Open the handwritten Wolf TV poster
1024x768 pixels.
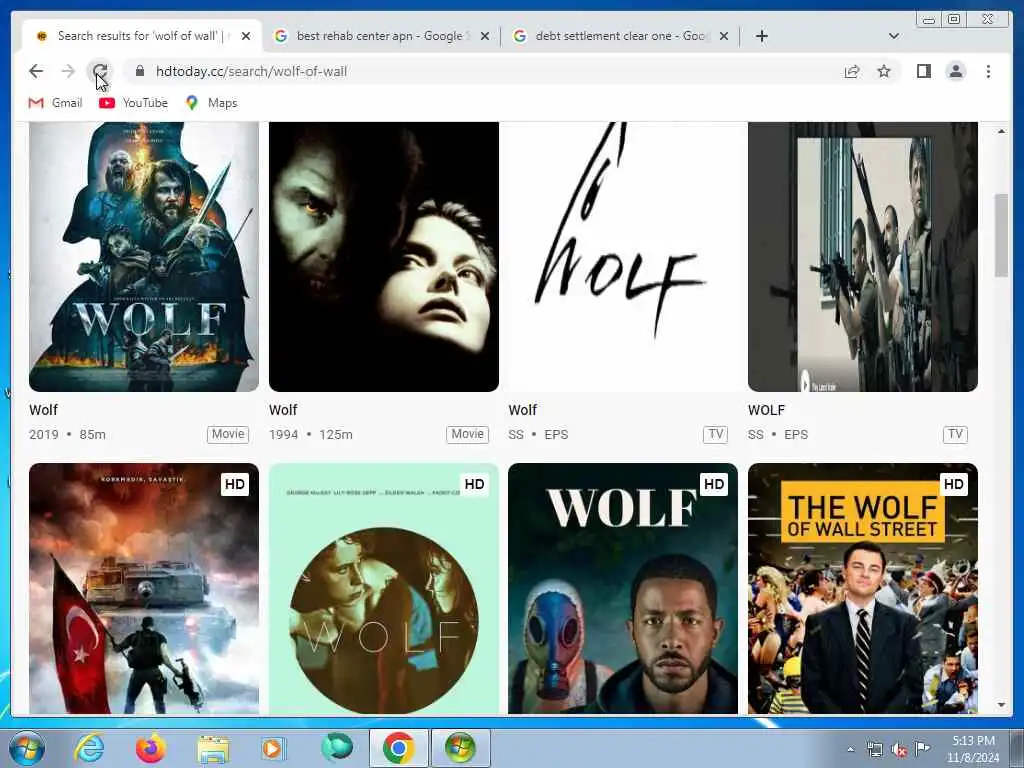pos(623,257)
